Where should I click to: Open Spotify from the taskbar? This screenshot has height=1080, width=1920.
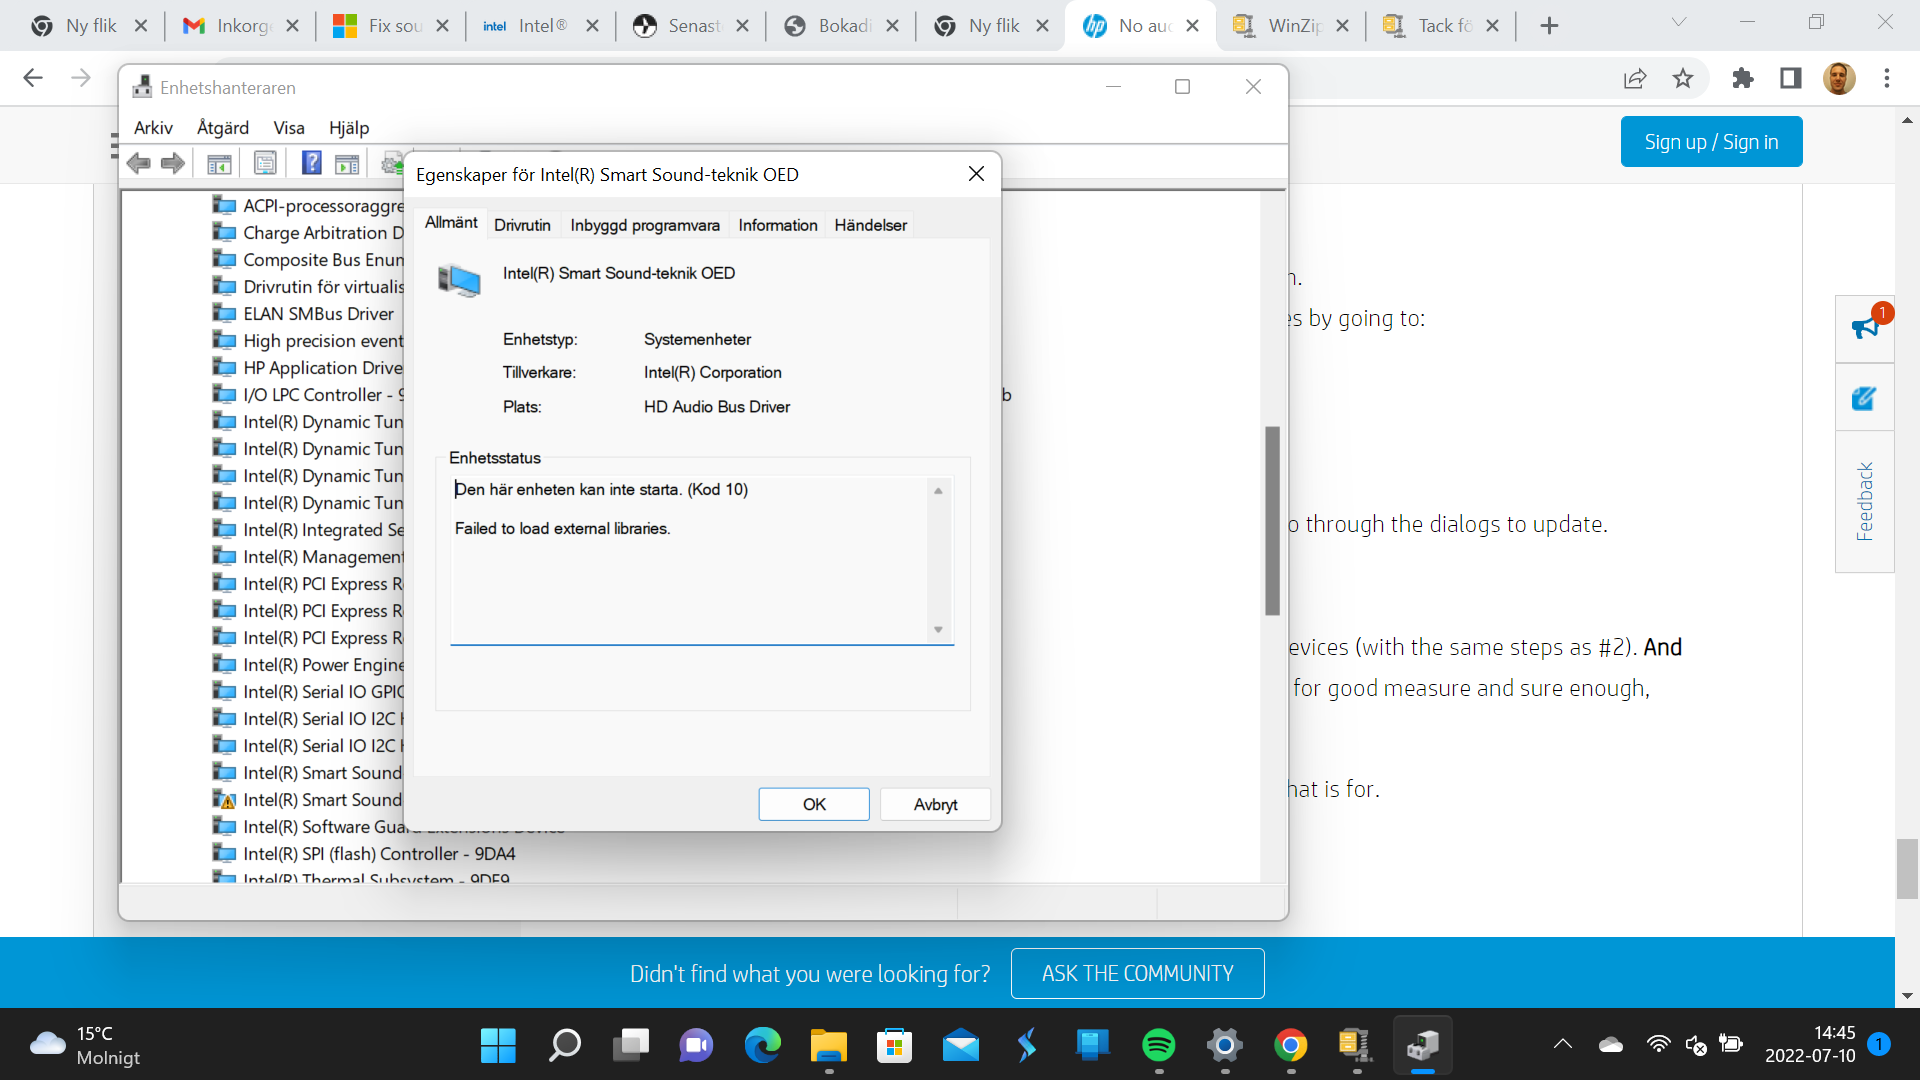pyautogui.click(x=1159, y=1046)
